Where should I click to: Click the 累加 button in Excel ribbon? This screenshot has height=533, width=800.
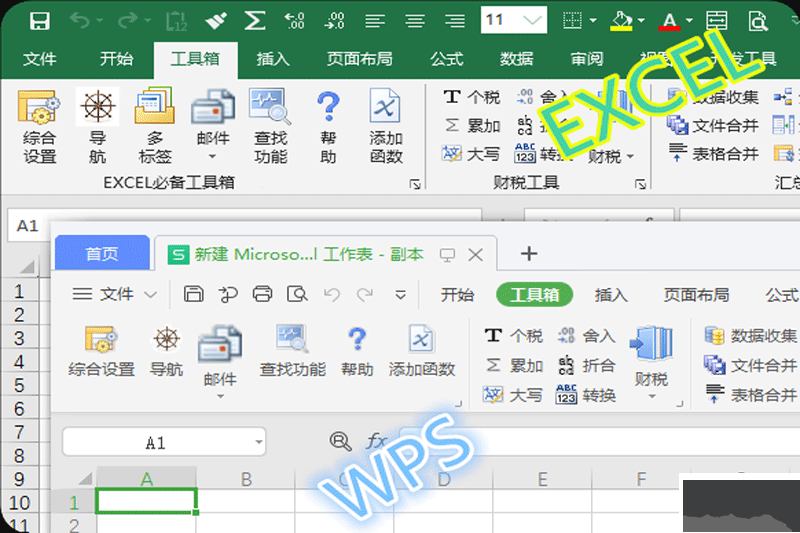pyautogui.click(x=471, y=125)
